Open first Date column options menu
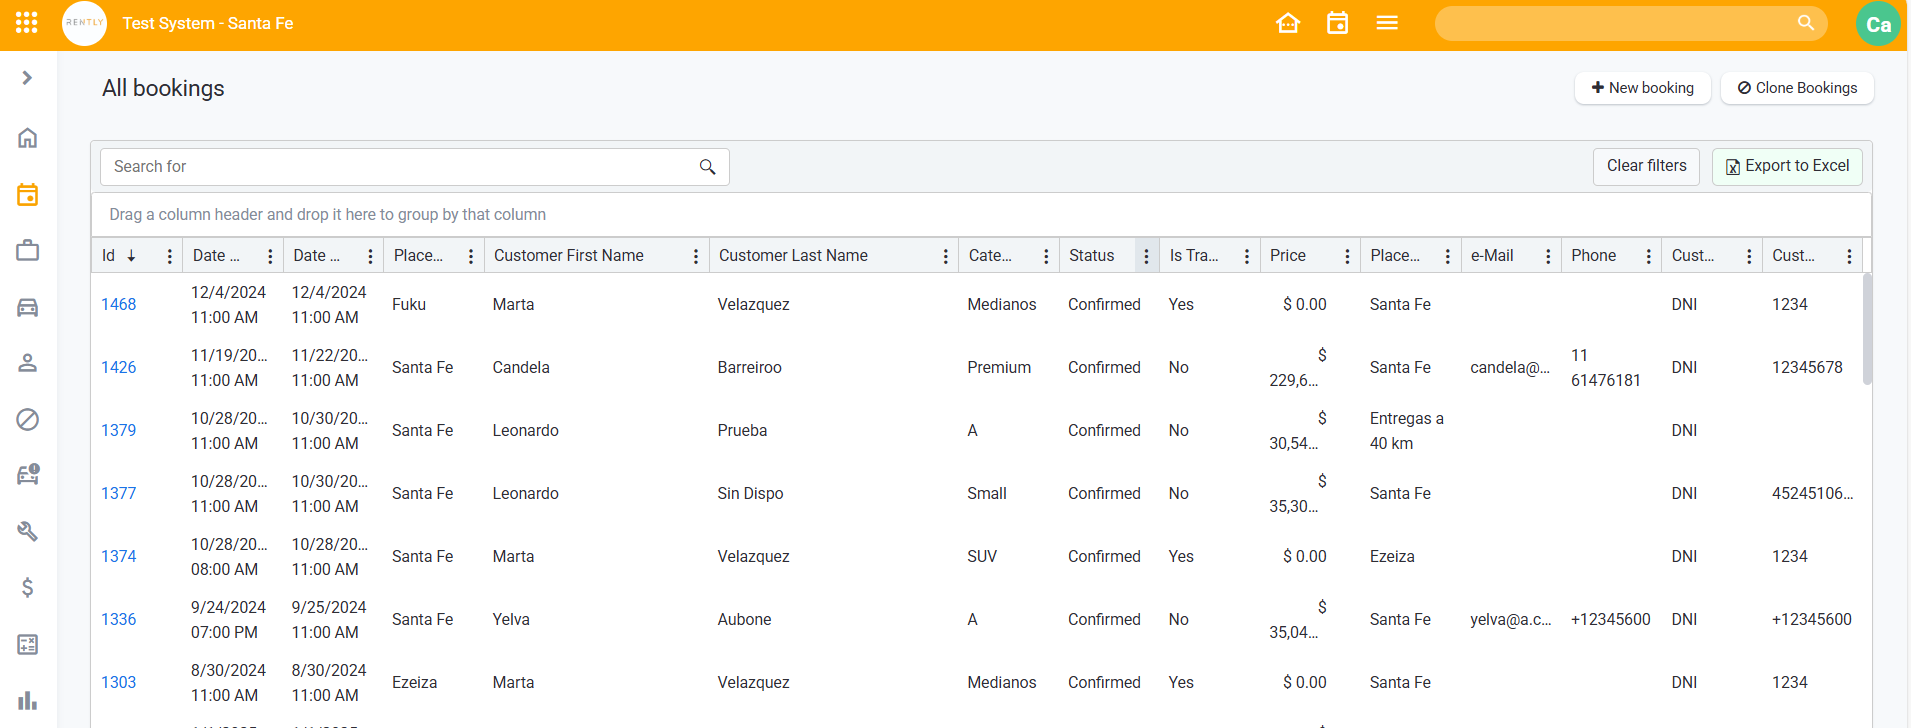The width and height of the screenshot is (1911, 728). tap(270, 256)
